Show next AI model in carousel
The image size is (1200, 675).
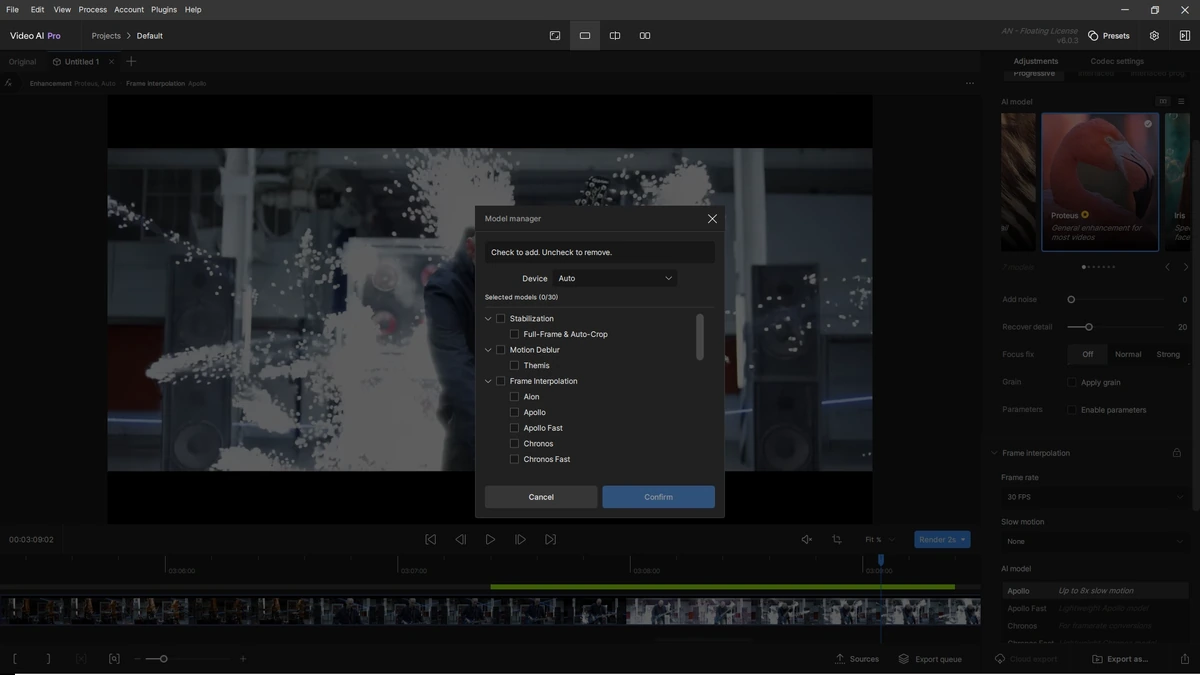1186,267
